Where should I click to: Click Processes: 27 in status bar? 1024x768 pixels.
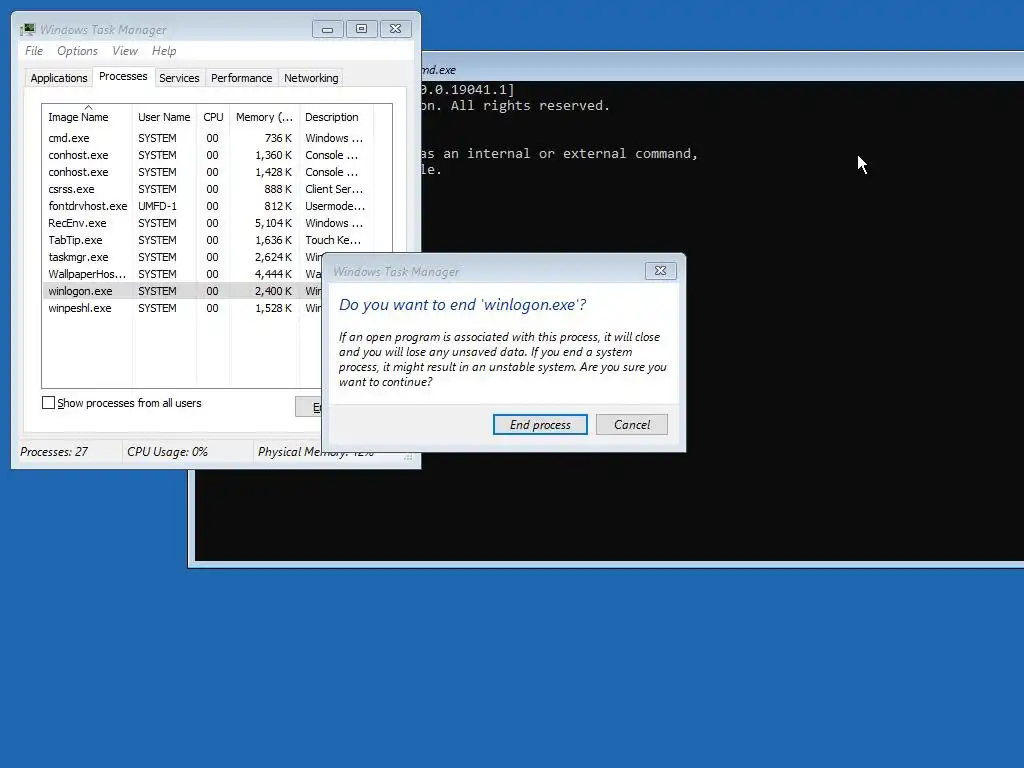54,452
